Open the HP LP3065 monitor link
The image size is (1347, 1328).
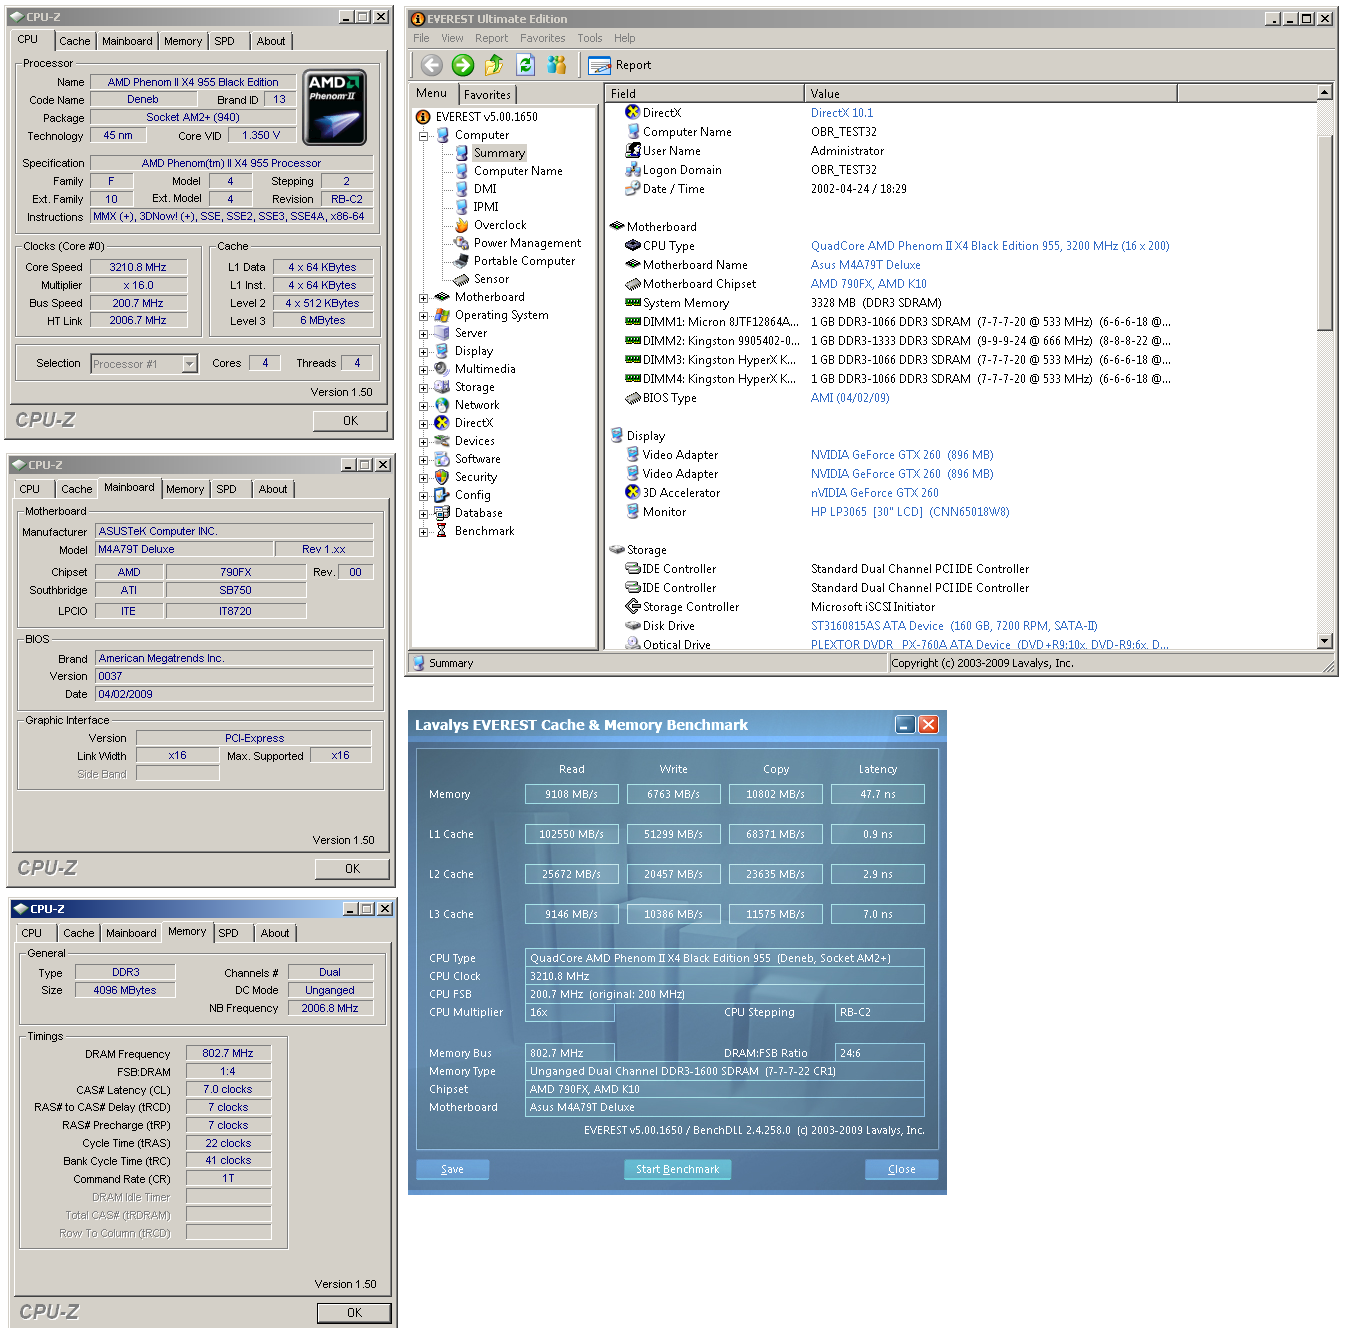[910, 512]
